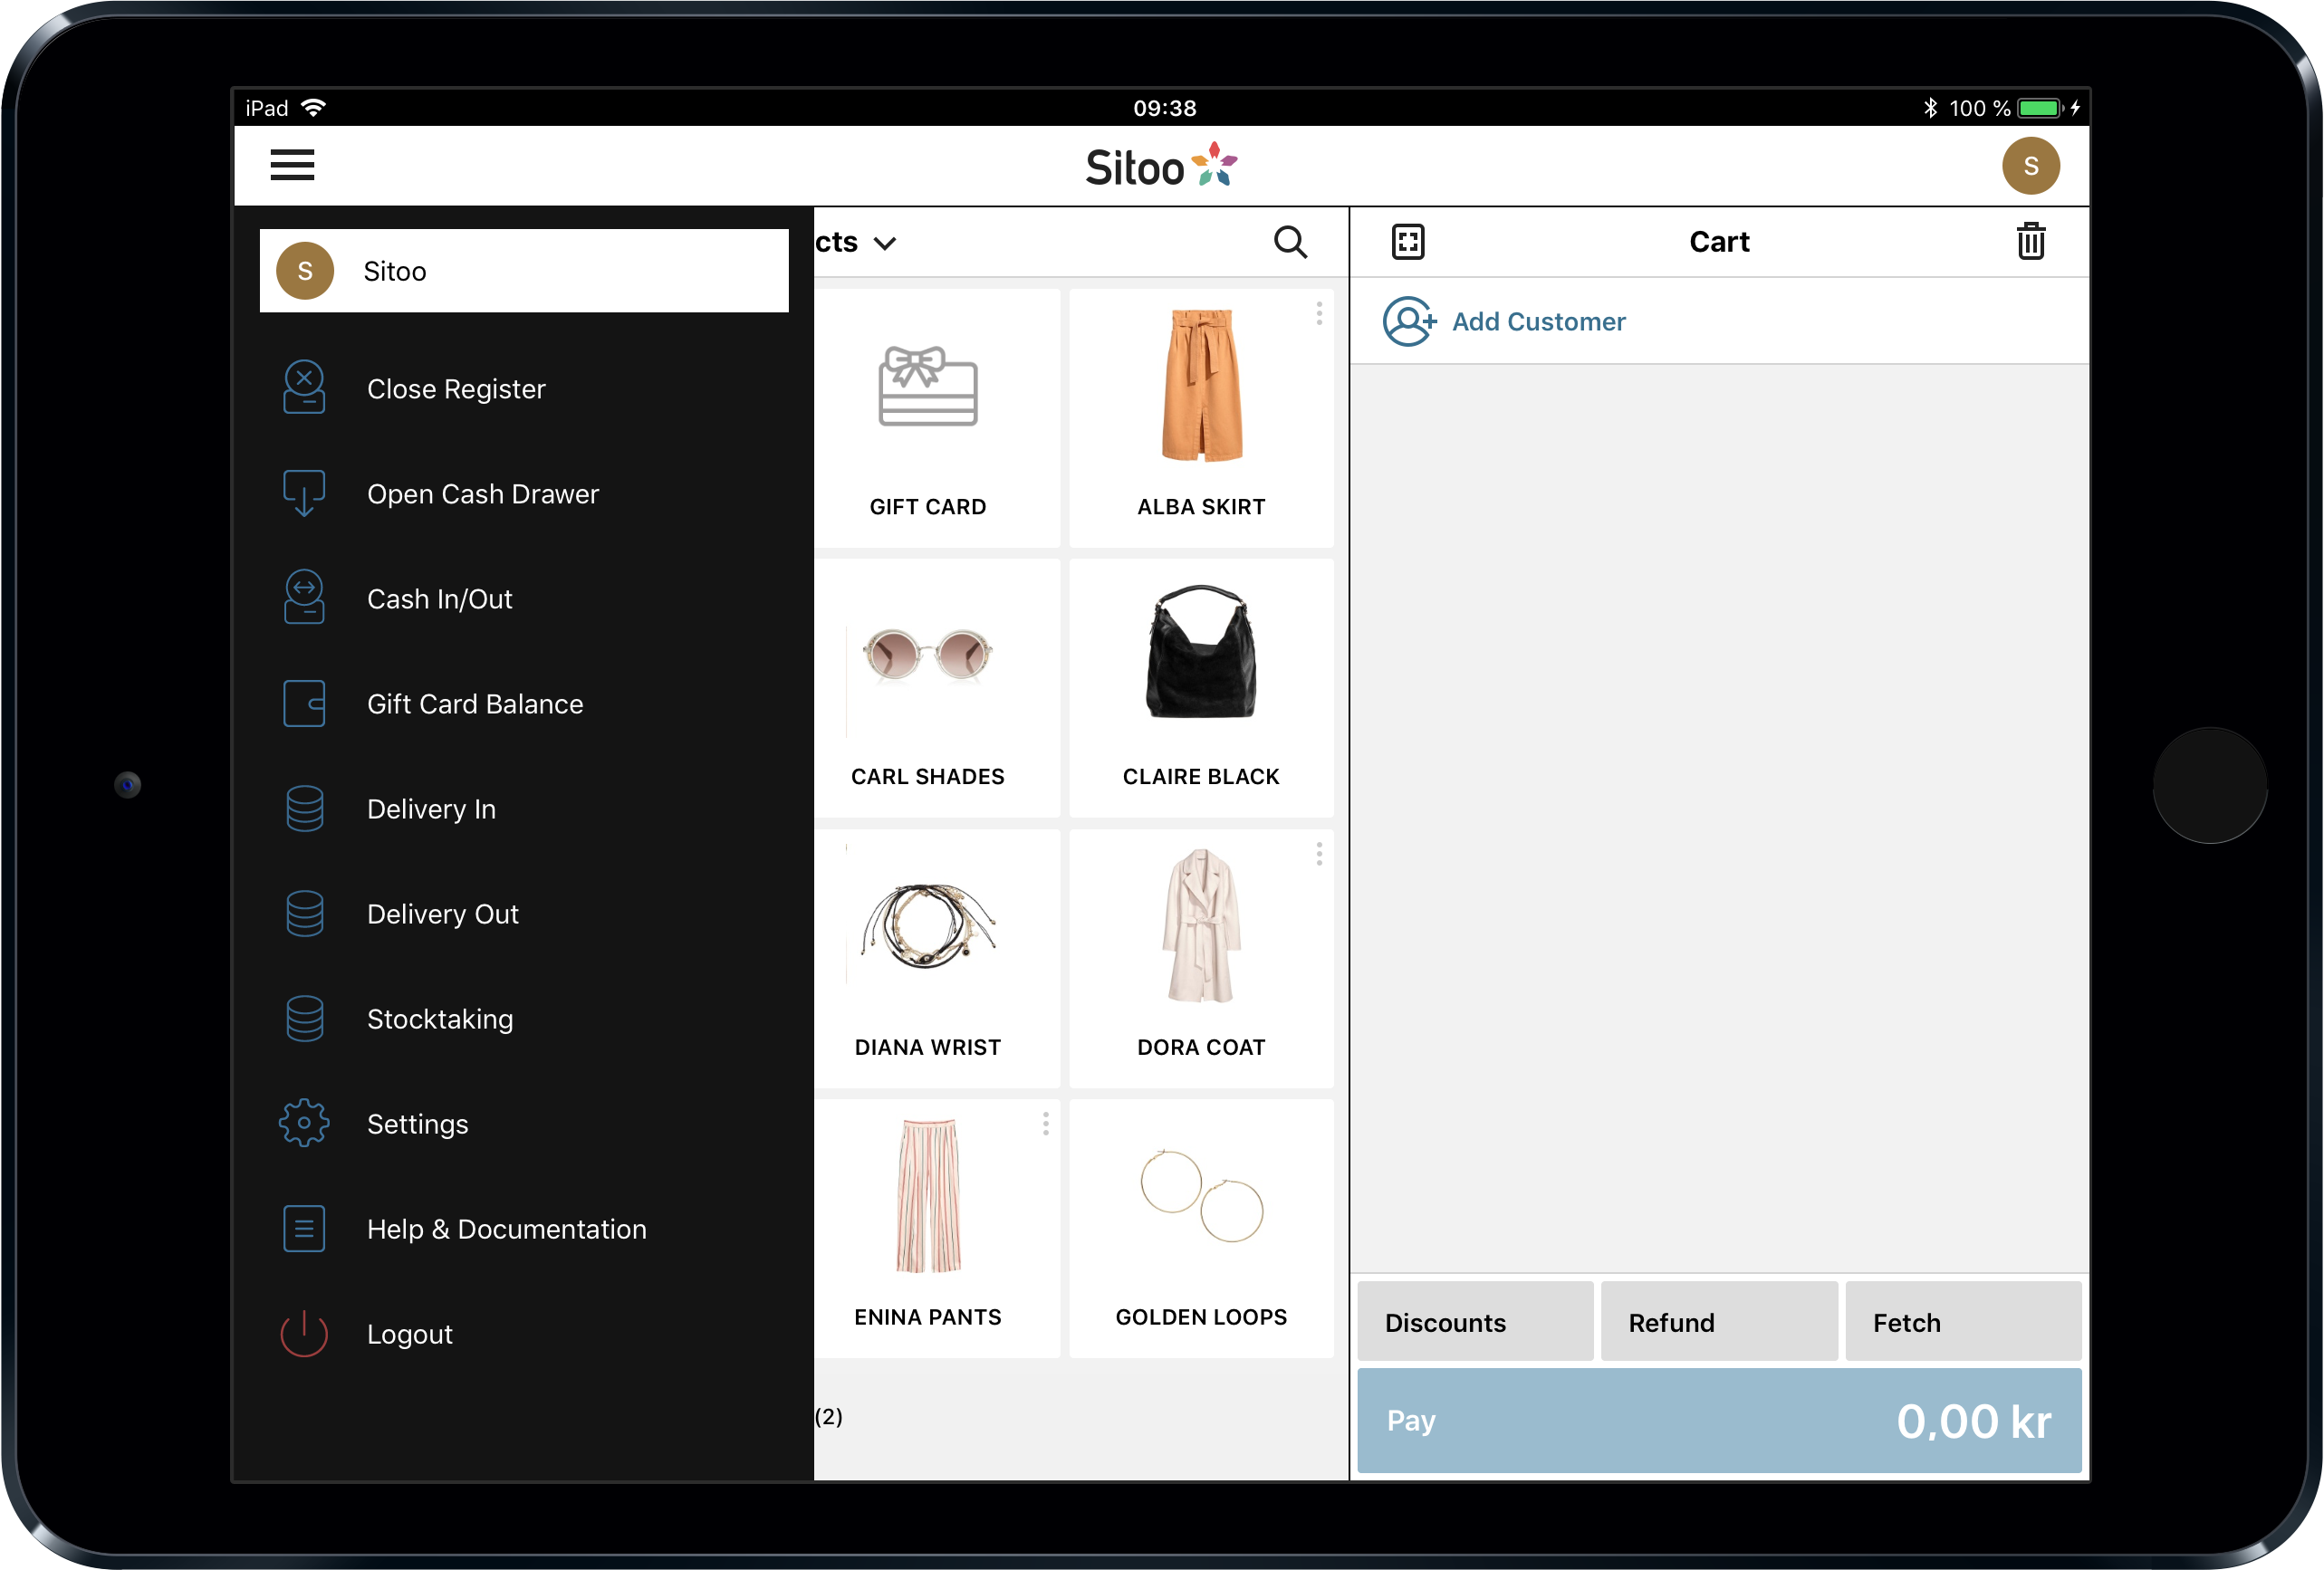The width and height of the screenshot is (2324, 1570).
Task: Open the Enina Pants three-dot options
Action: [1045, 1124]
